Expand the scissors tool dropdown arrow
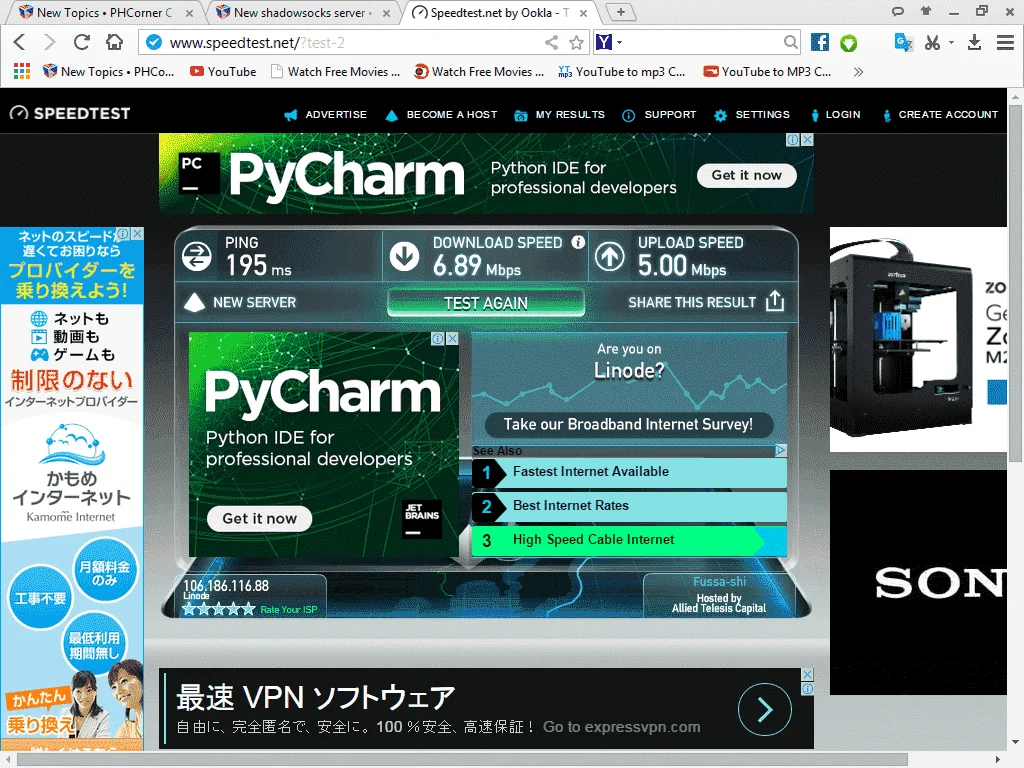 tap(952, 42)
